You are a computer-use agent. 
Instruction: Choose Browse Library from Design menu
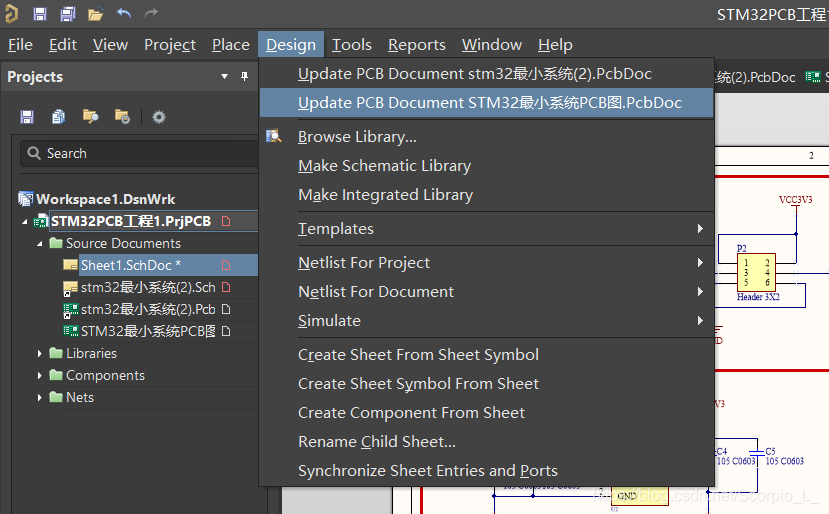[357, 137]
